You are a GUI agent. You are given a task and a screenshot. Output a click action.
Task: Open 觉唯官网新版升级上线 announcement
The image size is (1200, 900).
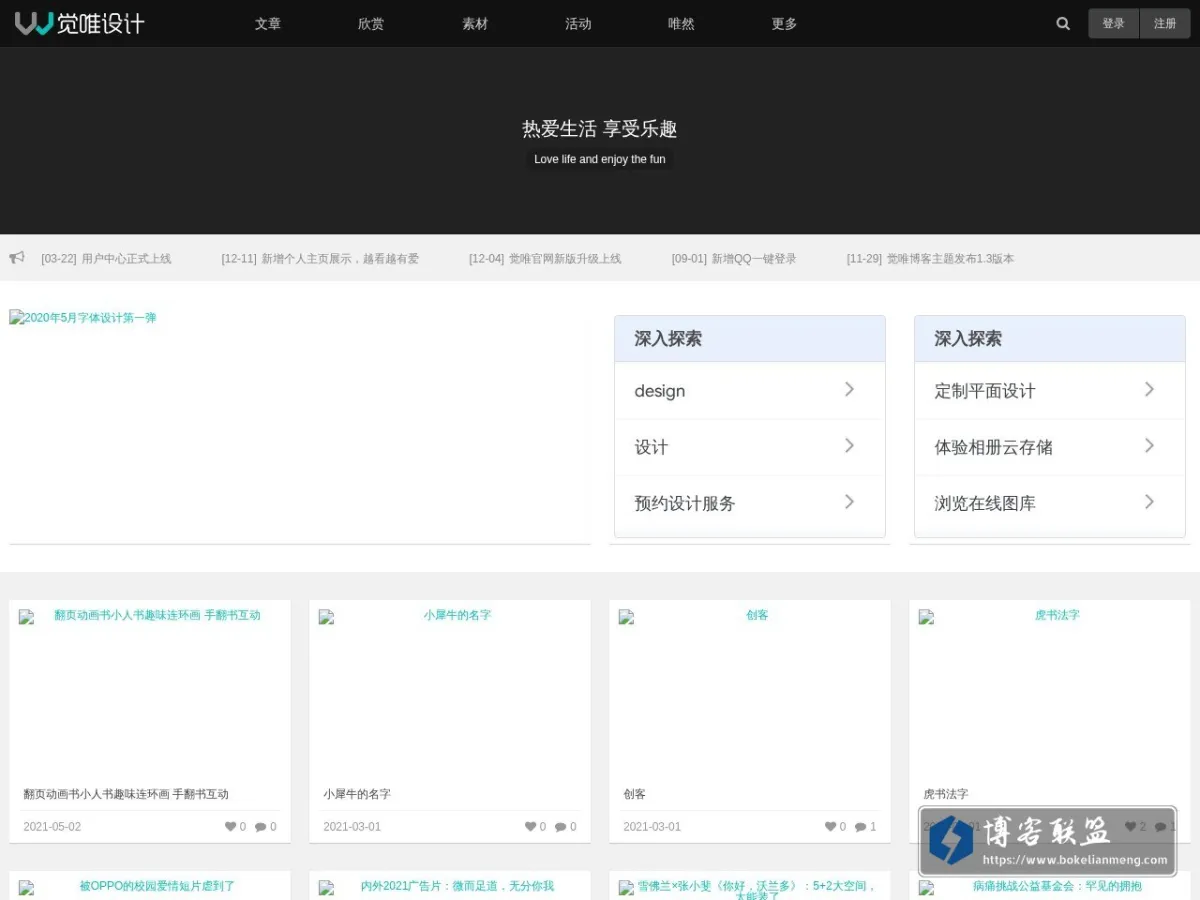(545, 258)
